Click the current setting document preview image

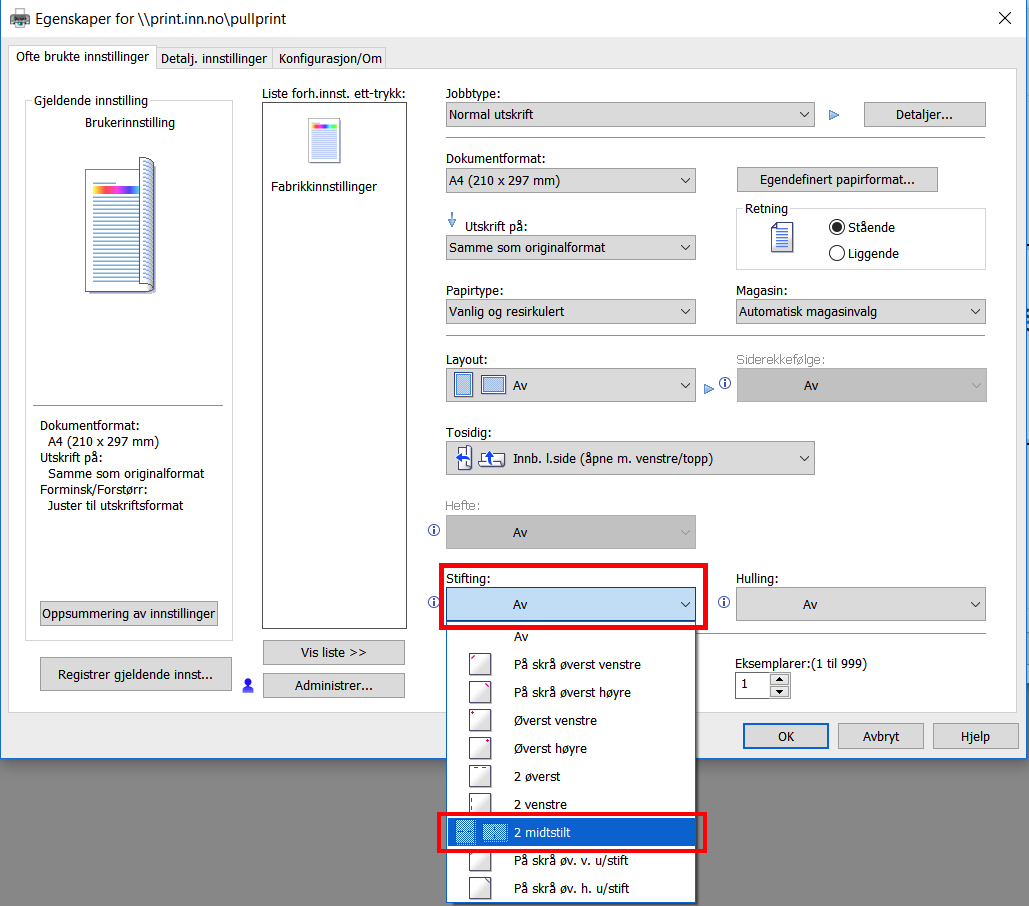(x=120, y=225)
